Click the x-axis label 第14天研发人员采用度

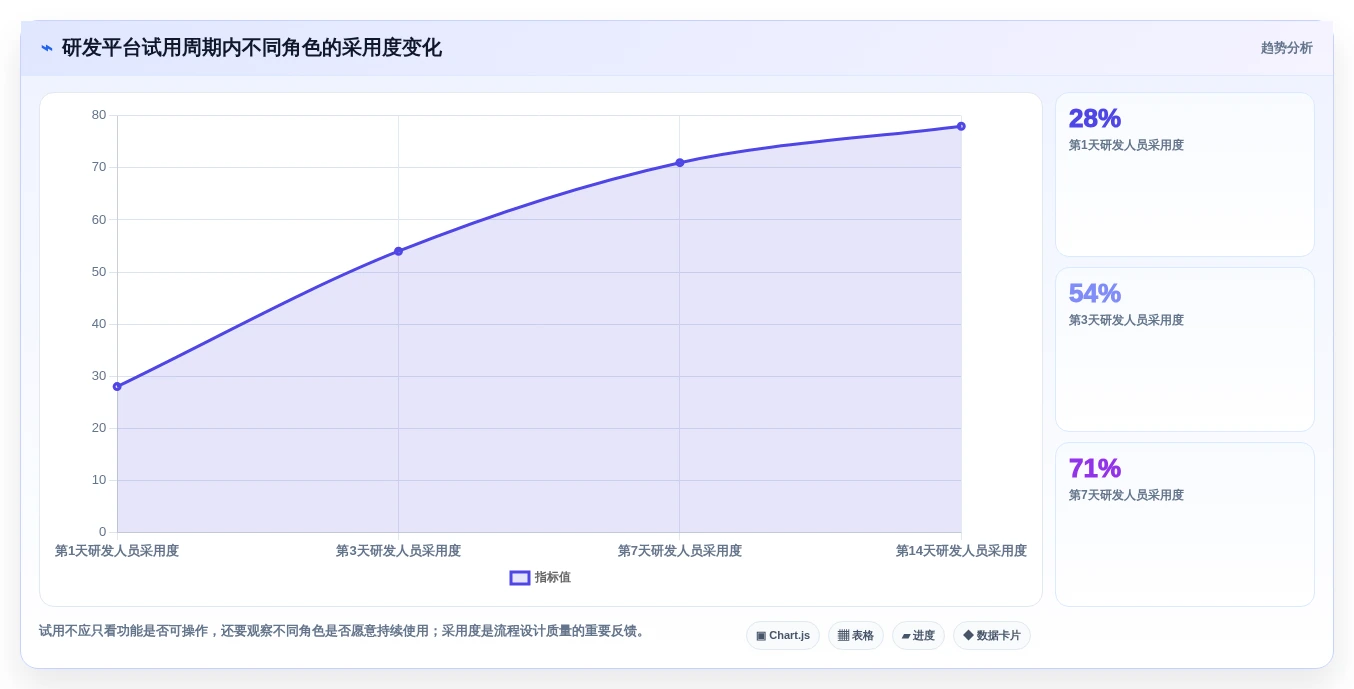coord(961,551)
